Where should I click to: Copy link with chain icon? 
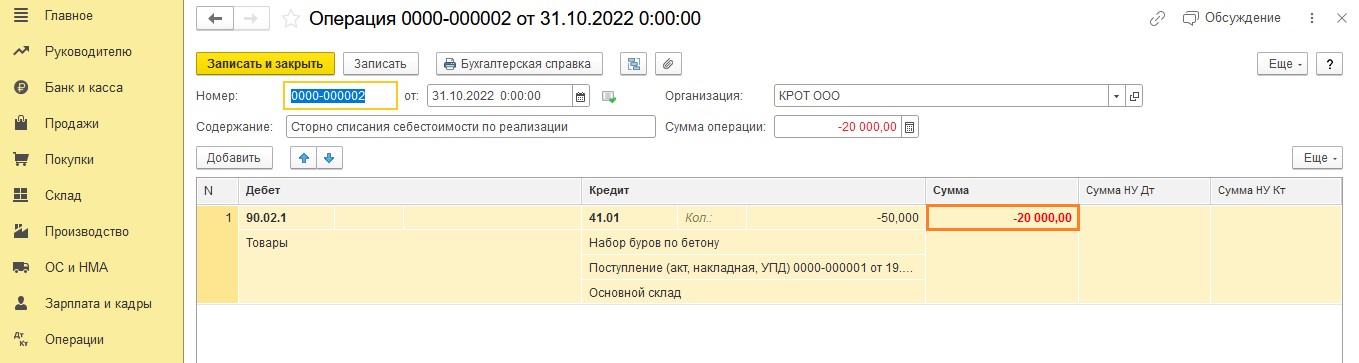pyautogui.click(x=1158, y=18)
